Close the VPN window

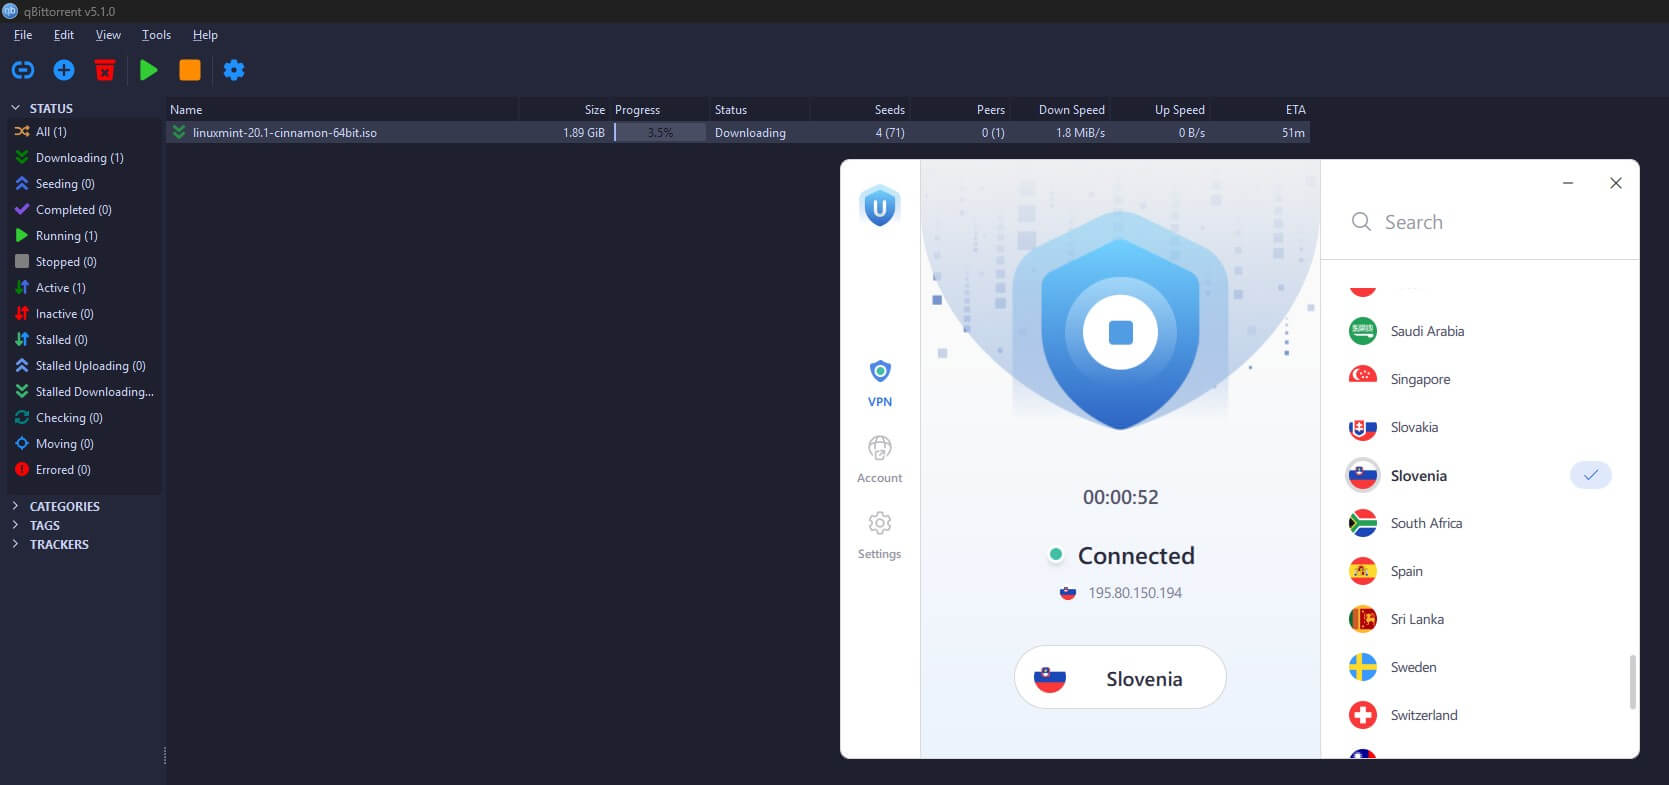pos(1615,183)
